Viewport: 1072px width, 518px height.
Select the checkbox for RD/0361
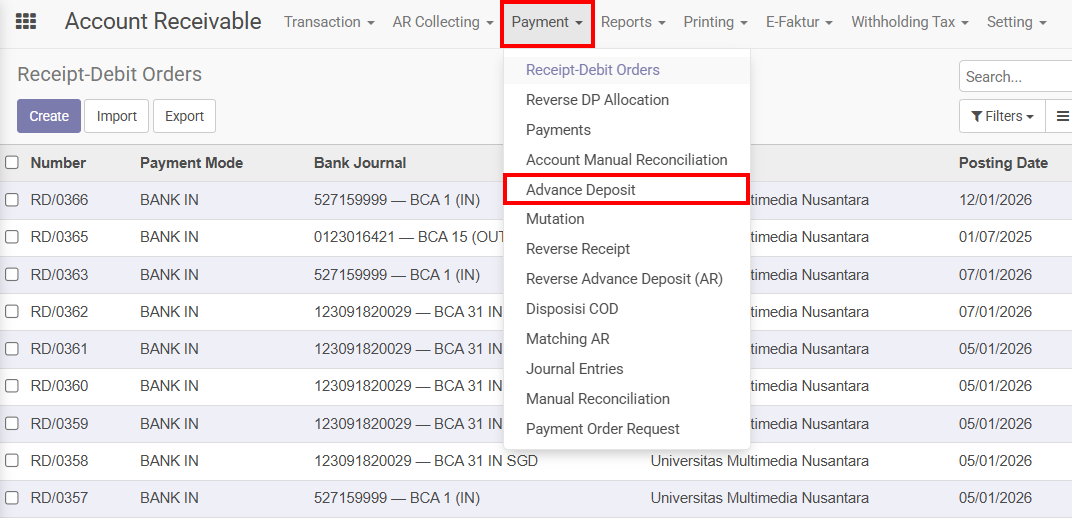click(x=12, y=349)
